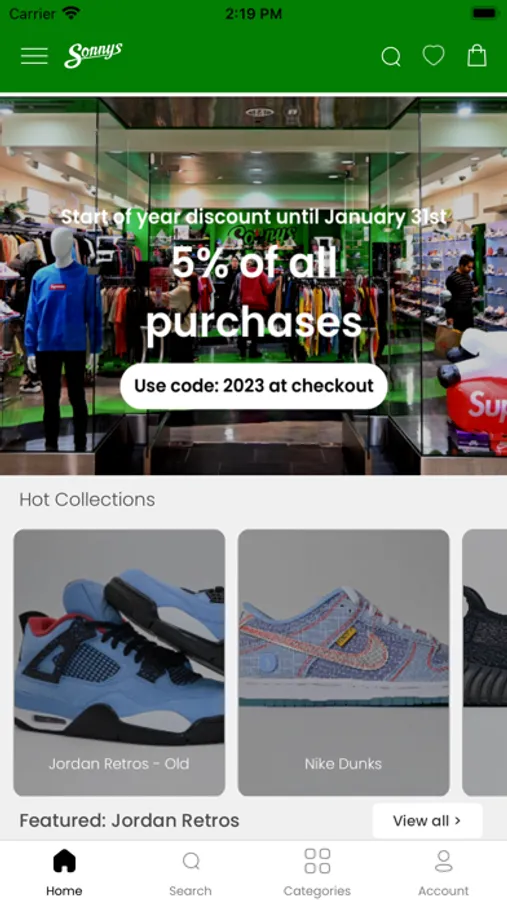Tap the Hot Collections heading
The image size is (507, 900).
pos(87,499)
